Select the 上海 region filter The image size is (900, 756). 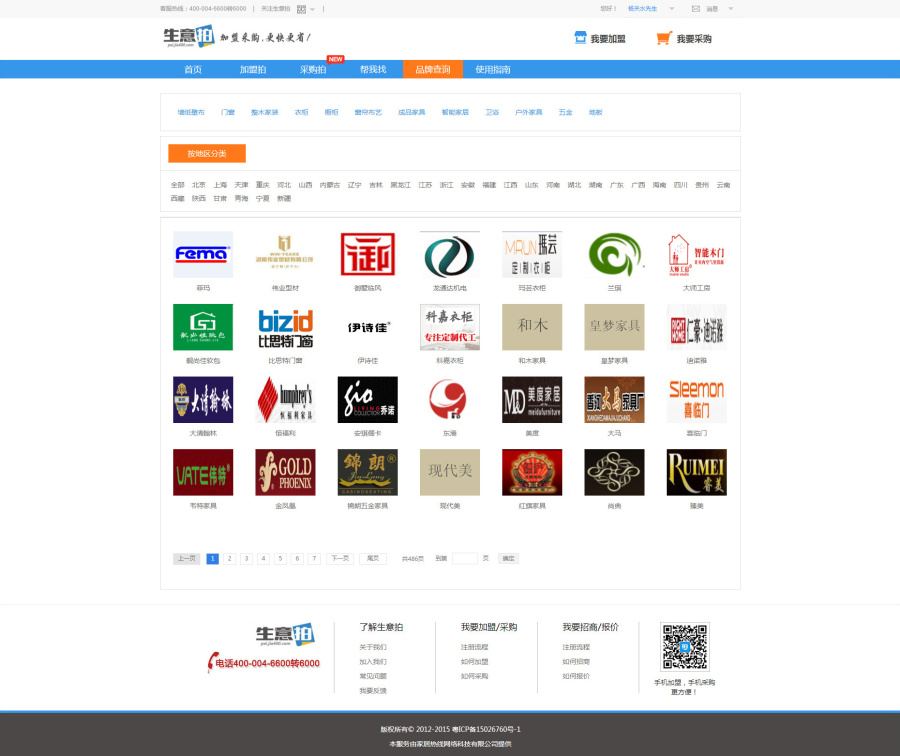(x=220, y=185)
